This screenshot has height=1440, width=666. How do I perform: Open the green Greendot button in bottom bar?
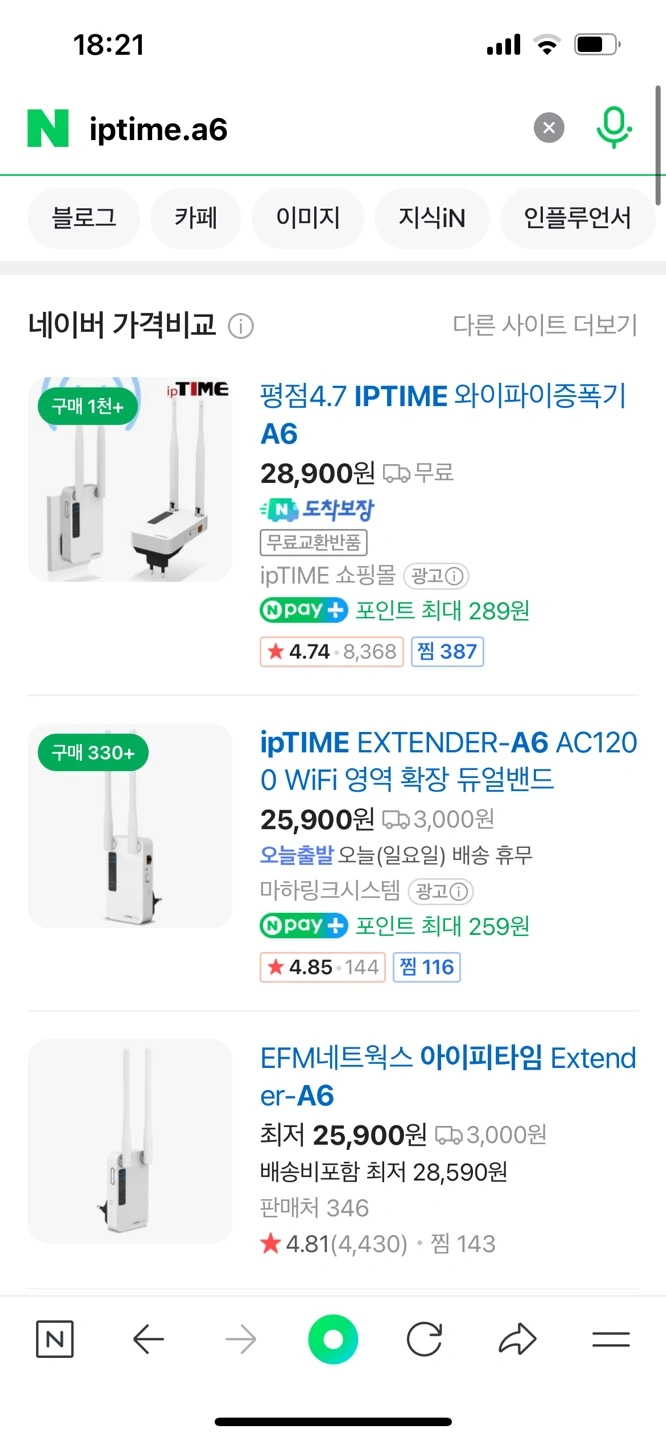pyautogui.click(x=333, y=1338)
